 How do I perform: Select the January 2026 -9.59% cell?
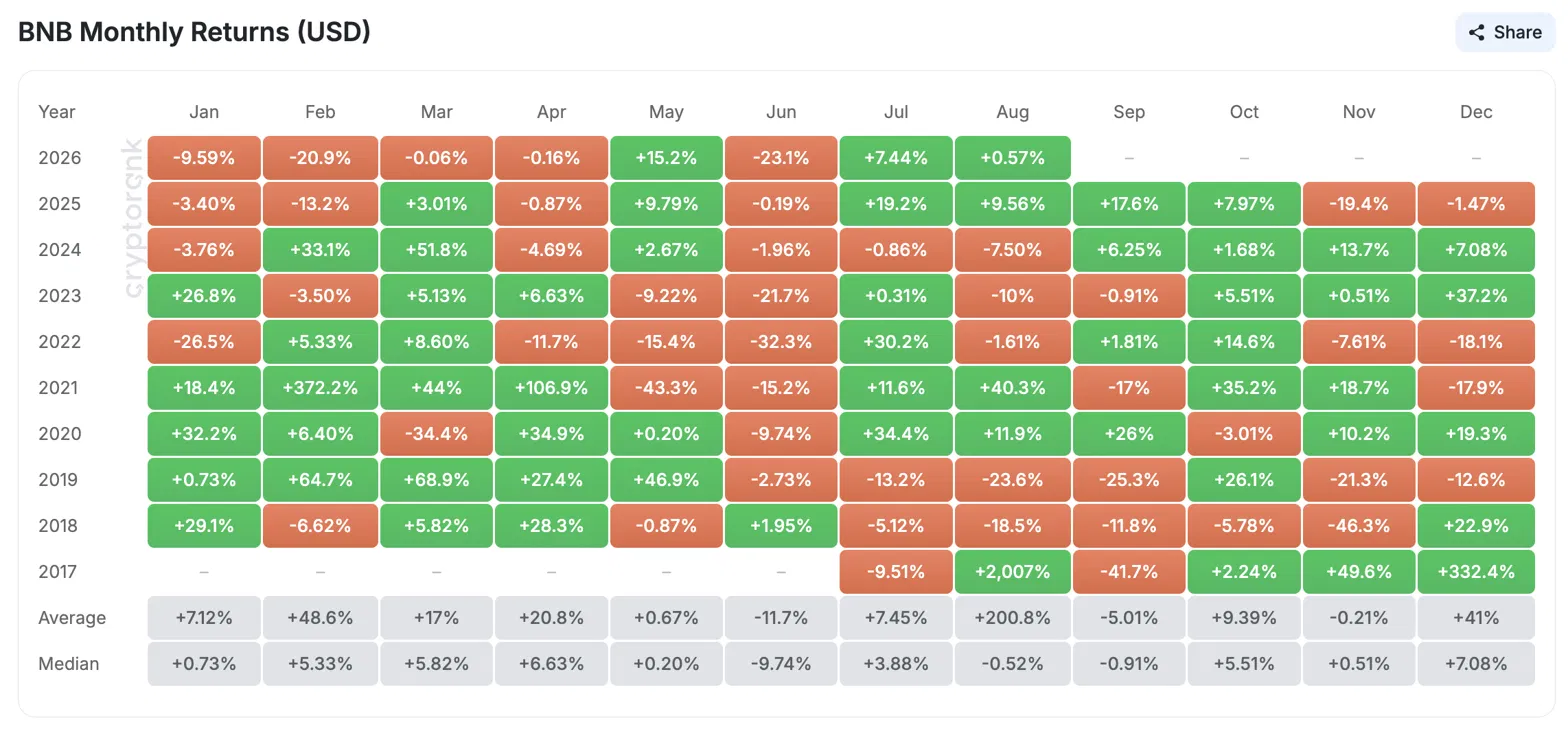204,158
